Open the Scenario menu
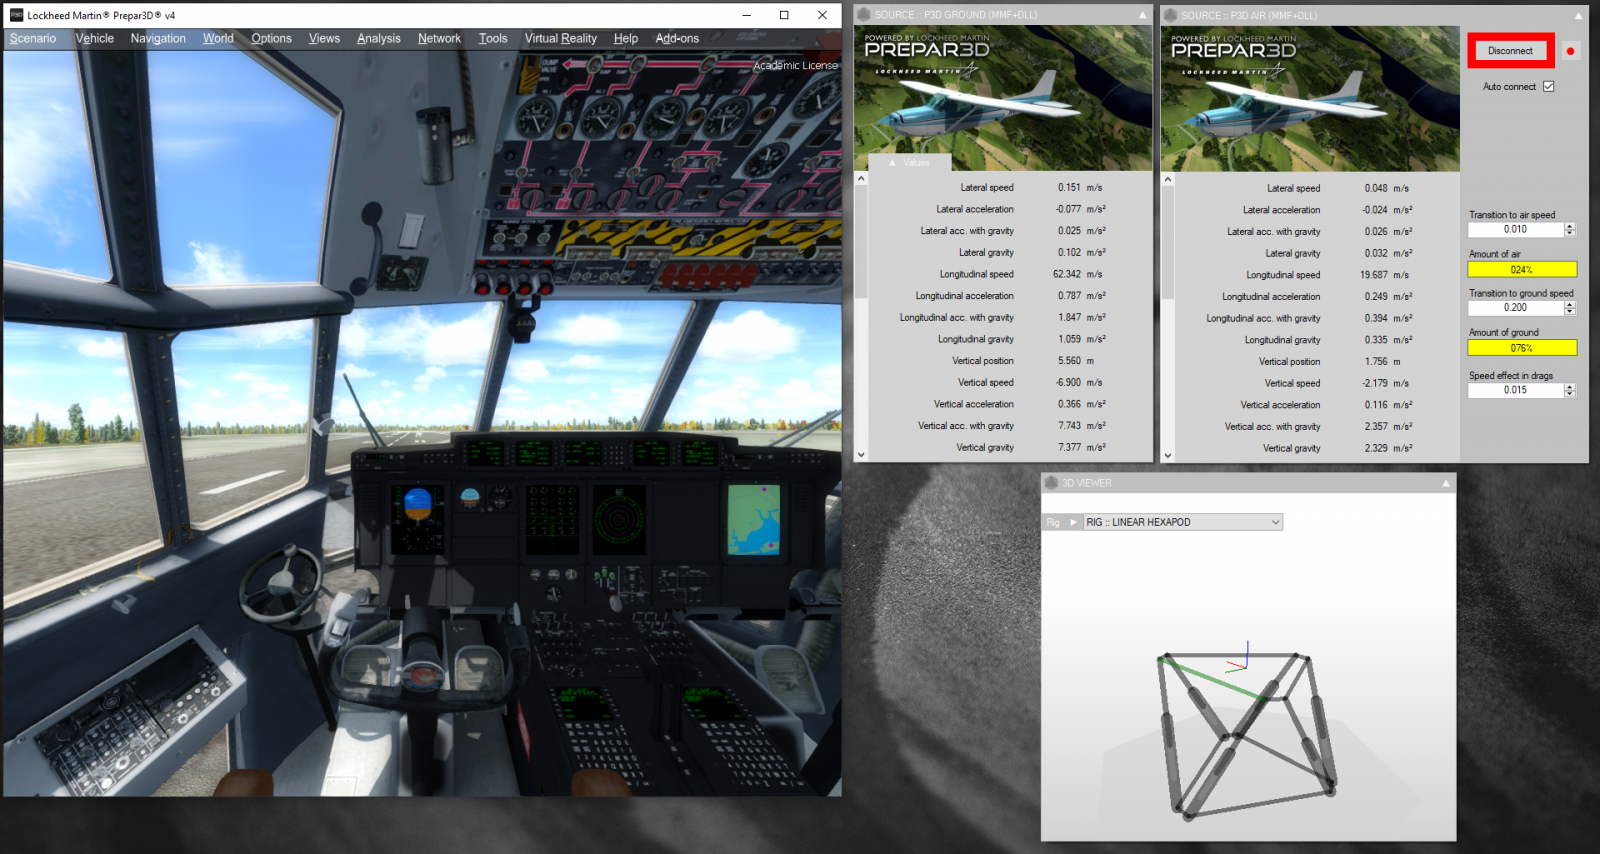1600x854 pixels. 33,38
